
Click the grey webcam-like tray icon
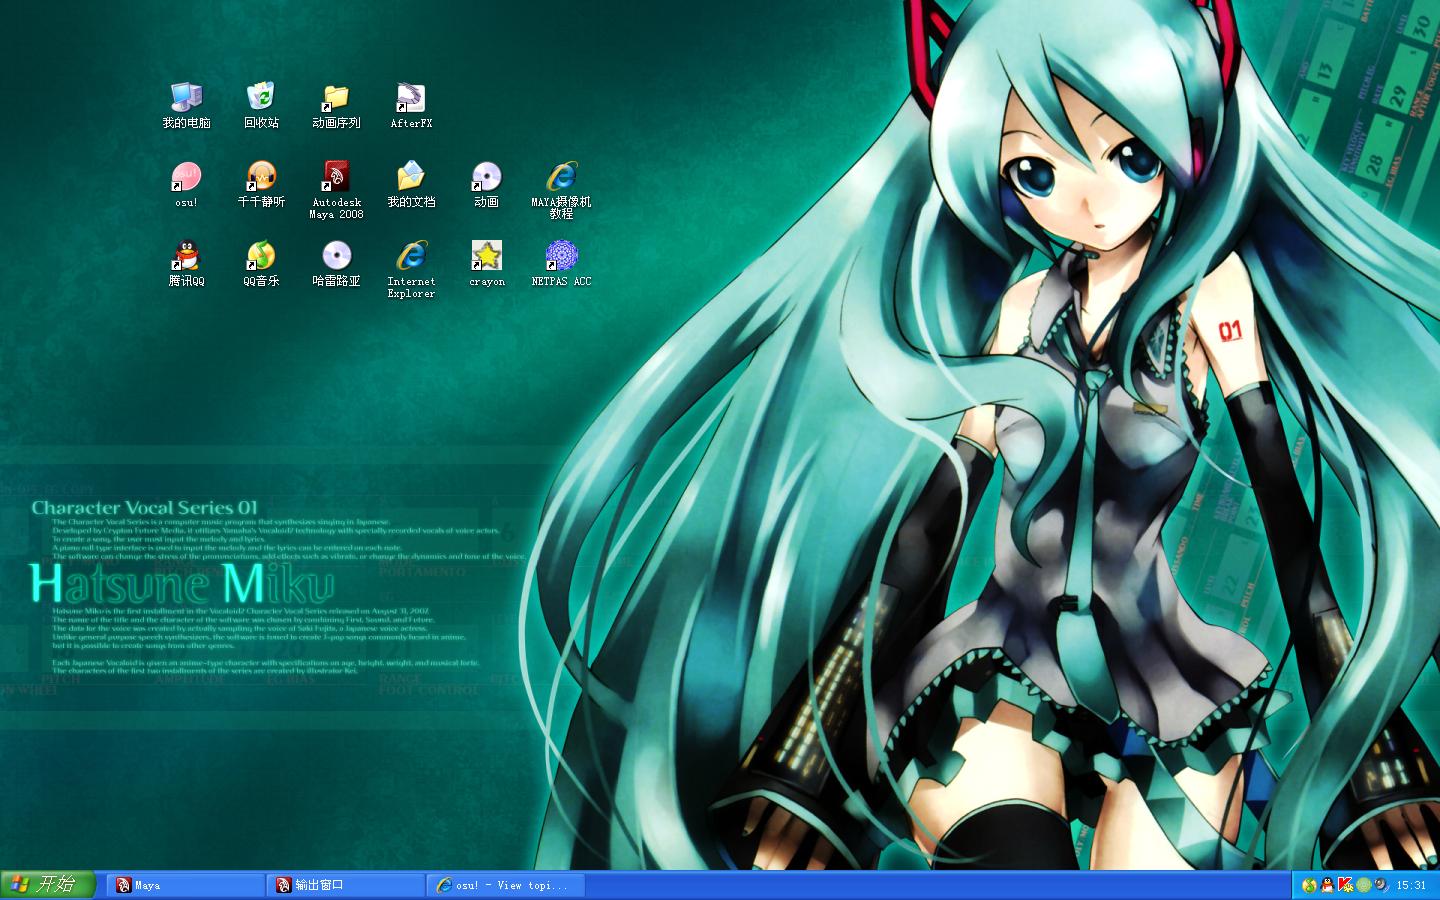click(x=1382, y=885)
